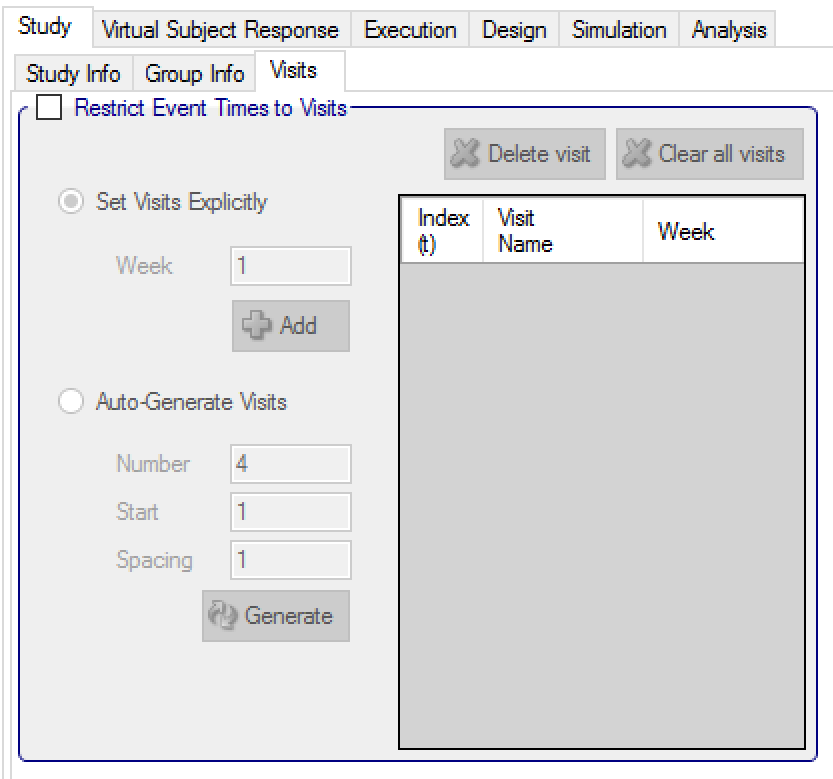Open the Study Info sub-tab
The height and width of the screenshot is (779, 833).
pos(73,74)
